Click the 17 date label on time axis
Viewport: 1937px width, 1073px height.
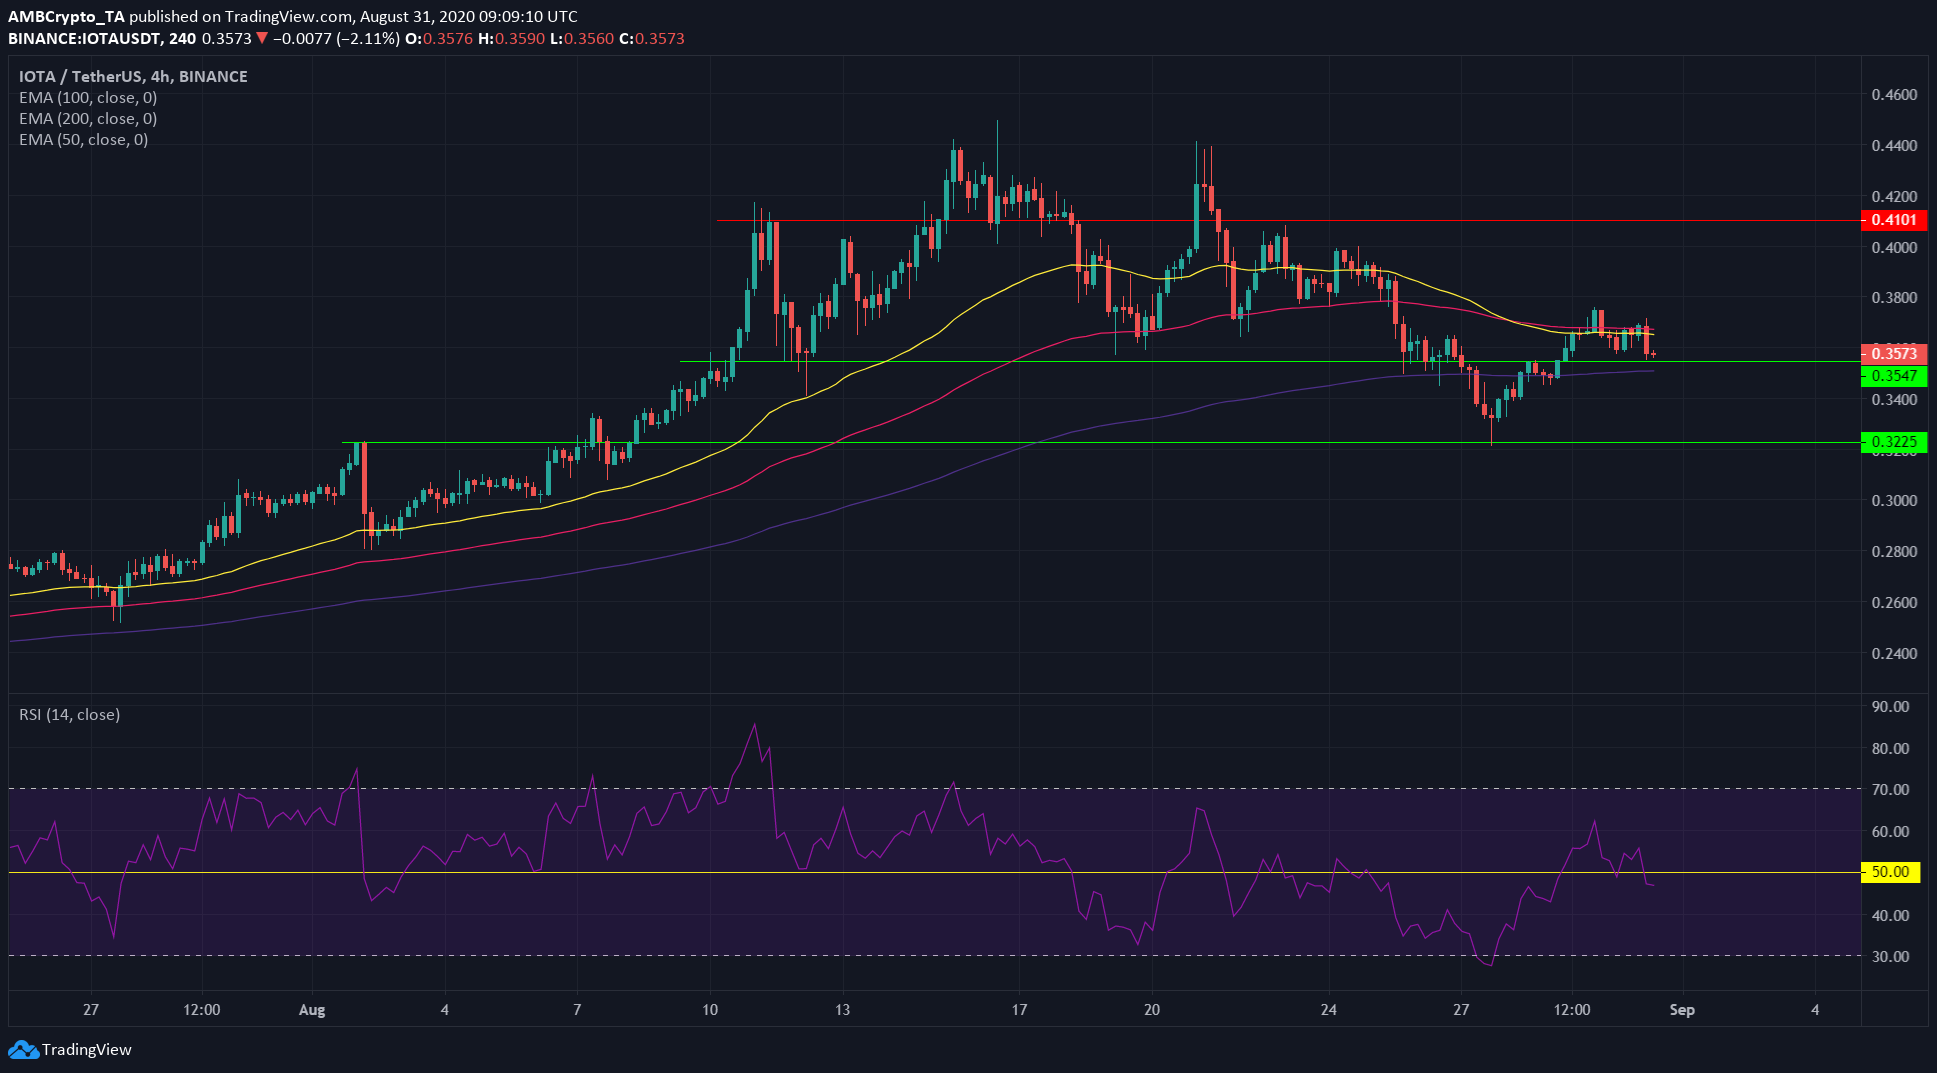pos(1019,1010)
